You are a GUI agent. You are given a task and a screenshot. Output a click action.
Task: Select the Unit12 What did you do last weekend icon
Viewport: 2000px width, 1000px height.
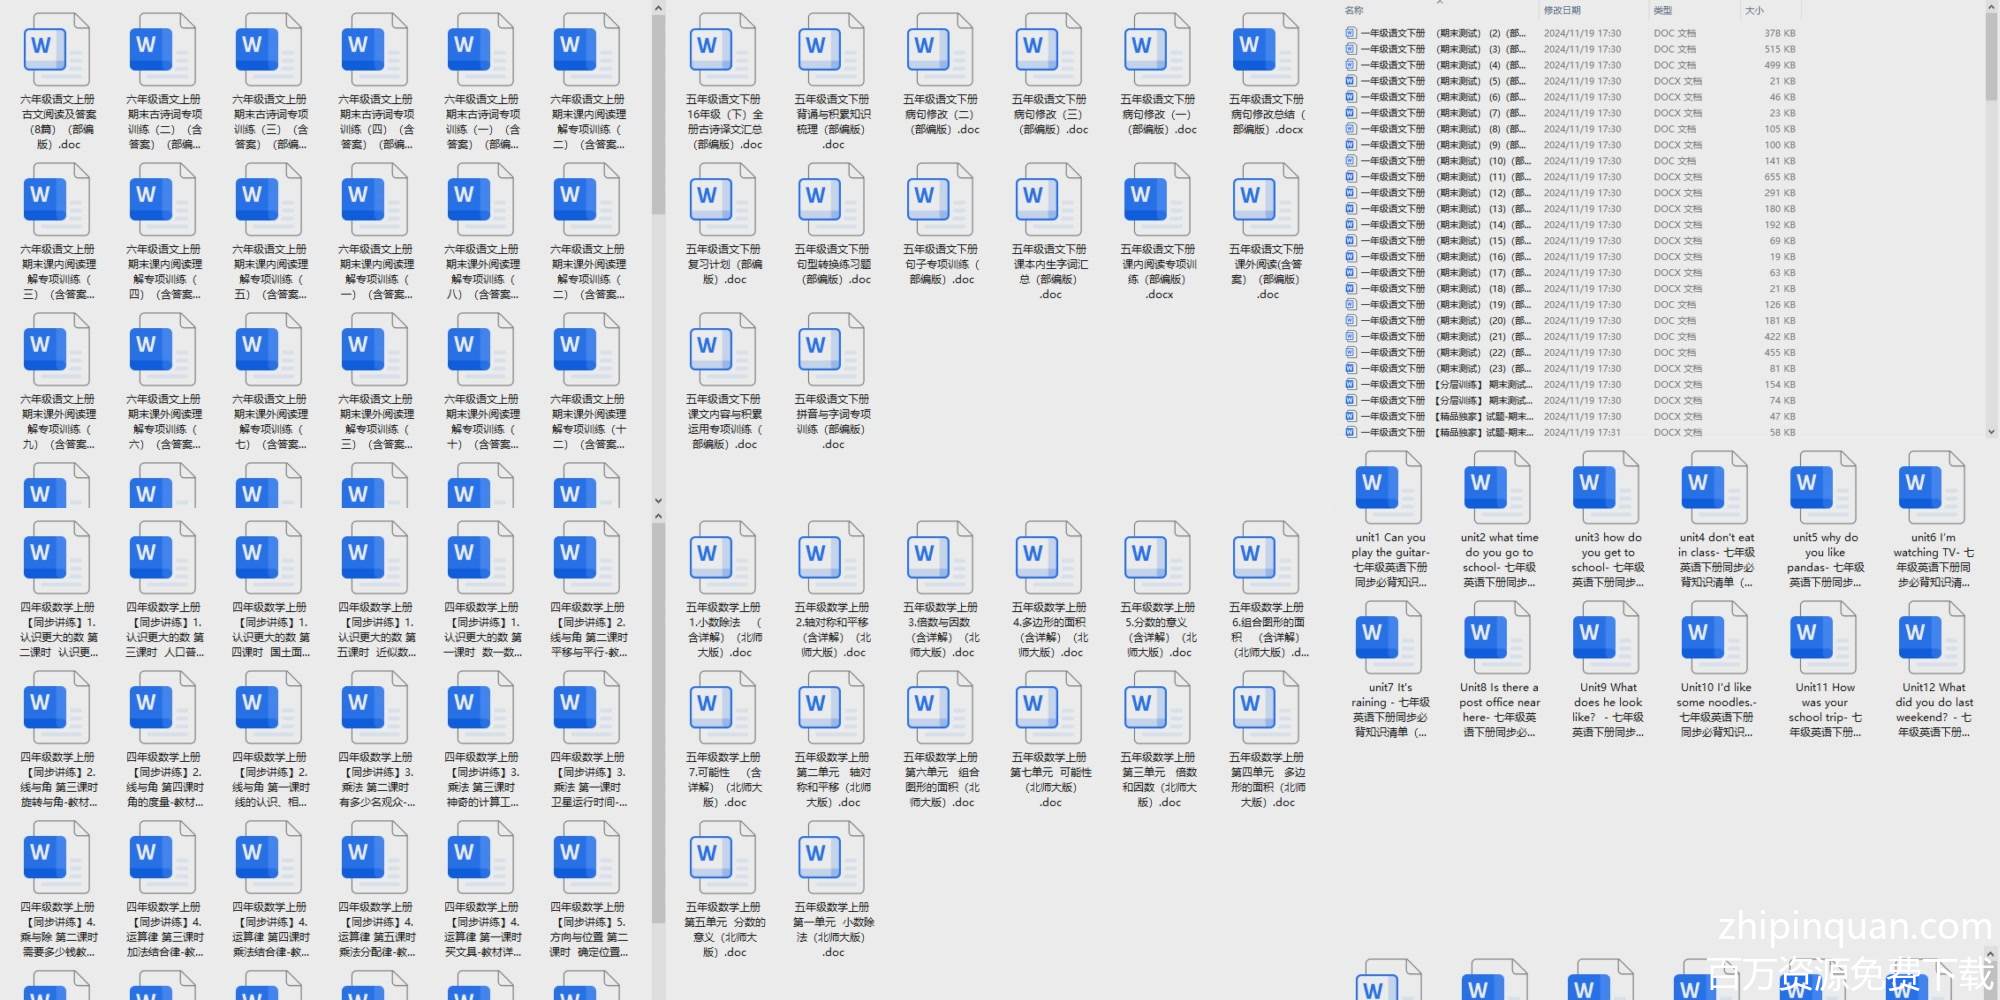pyautogui.click(x=1932, y=638)
